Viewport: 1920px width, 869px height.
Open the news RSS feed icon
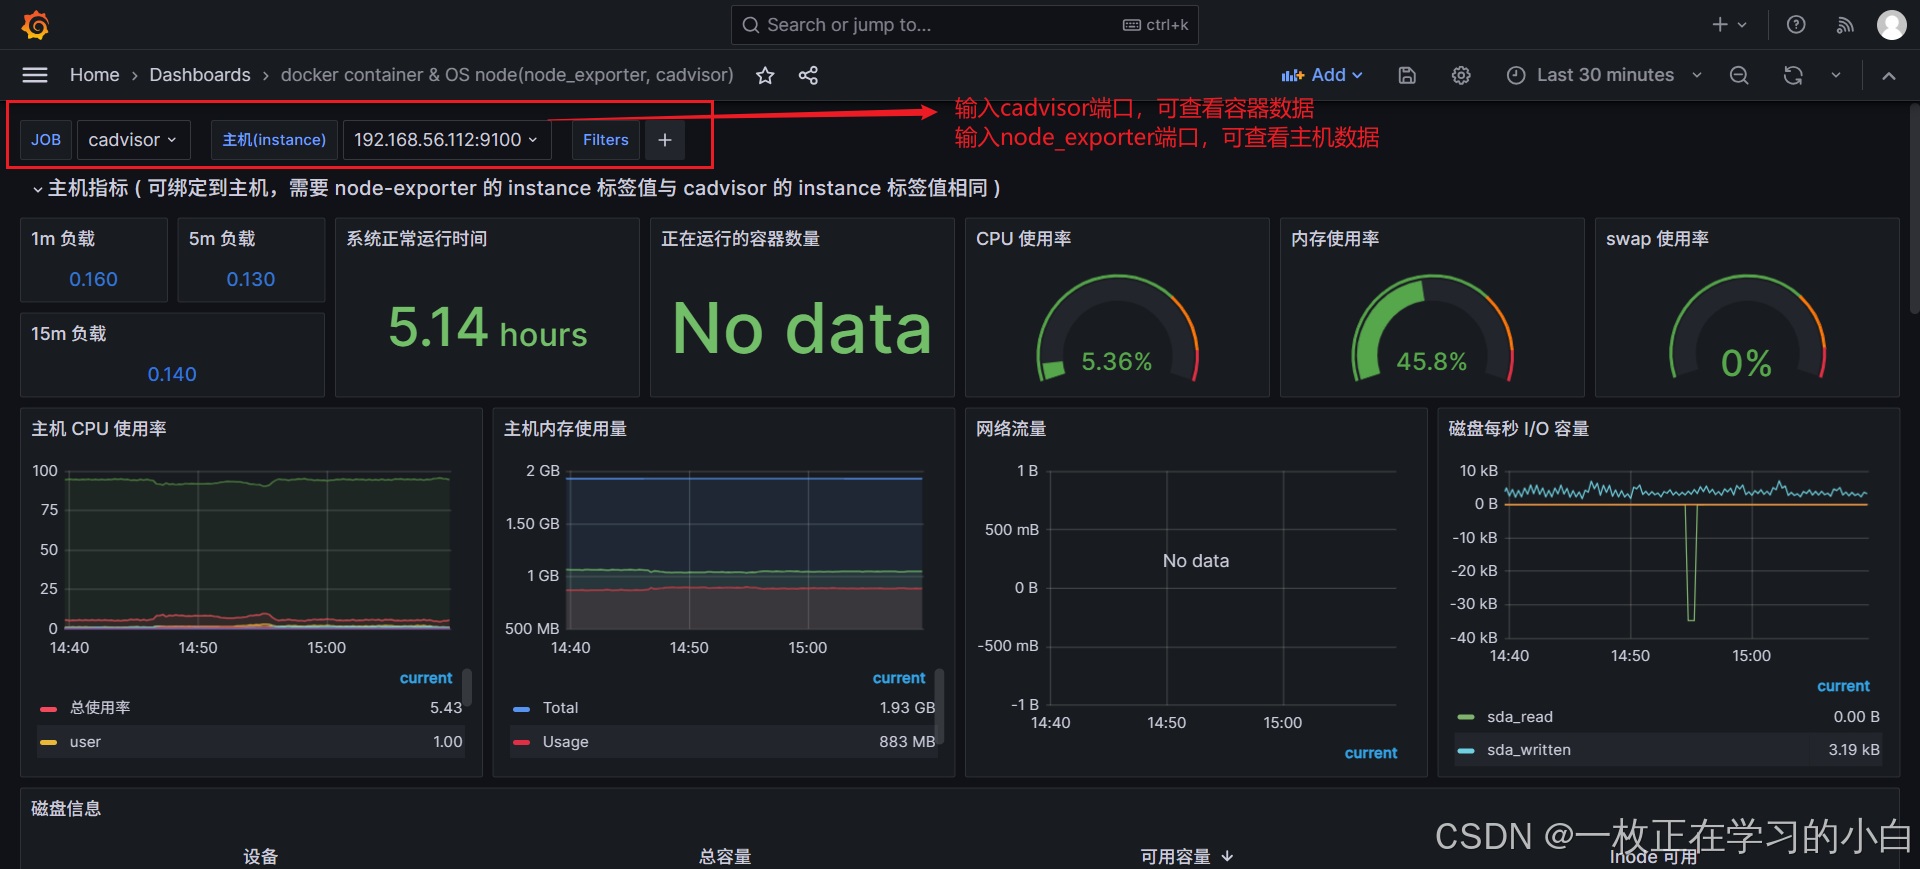pos(1845,25)
